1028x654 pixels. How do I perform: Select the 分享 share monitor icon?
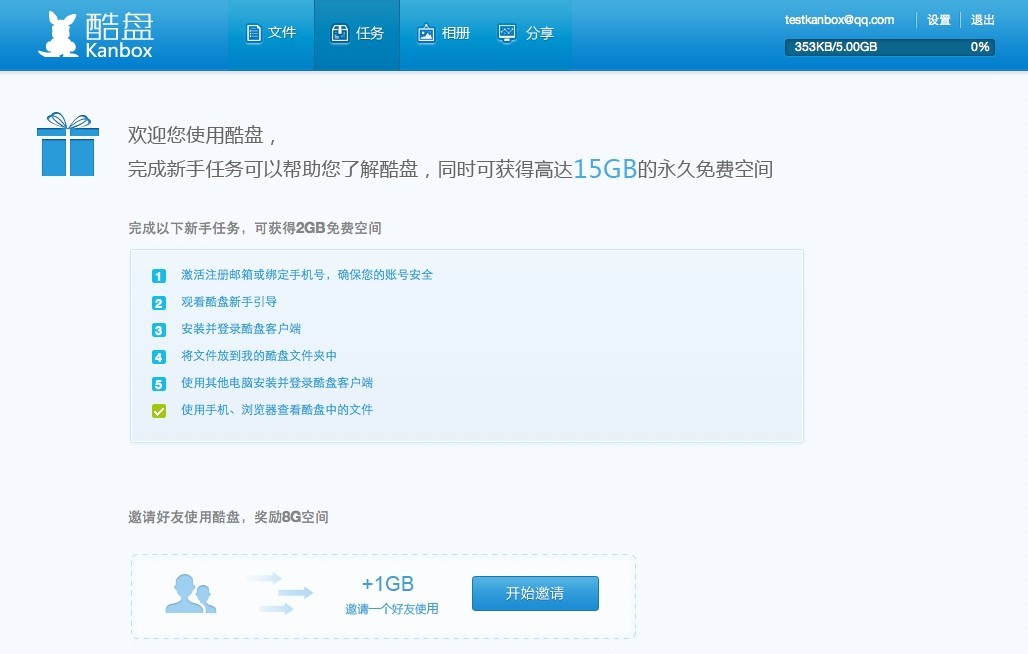point(507,33)
